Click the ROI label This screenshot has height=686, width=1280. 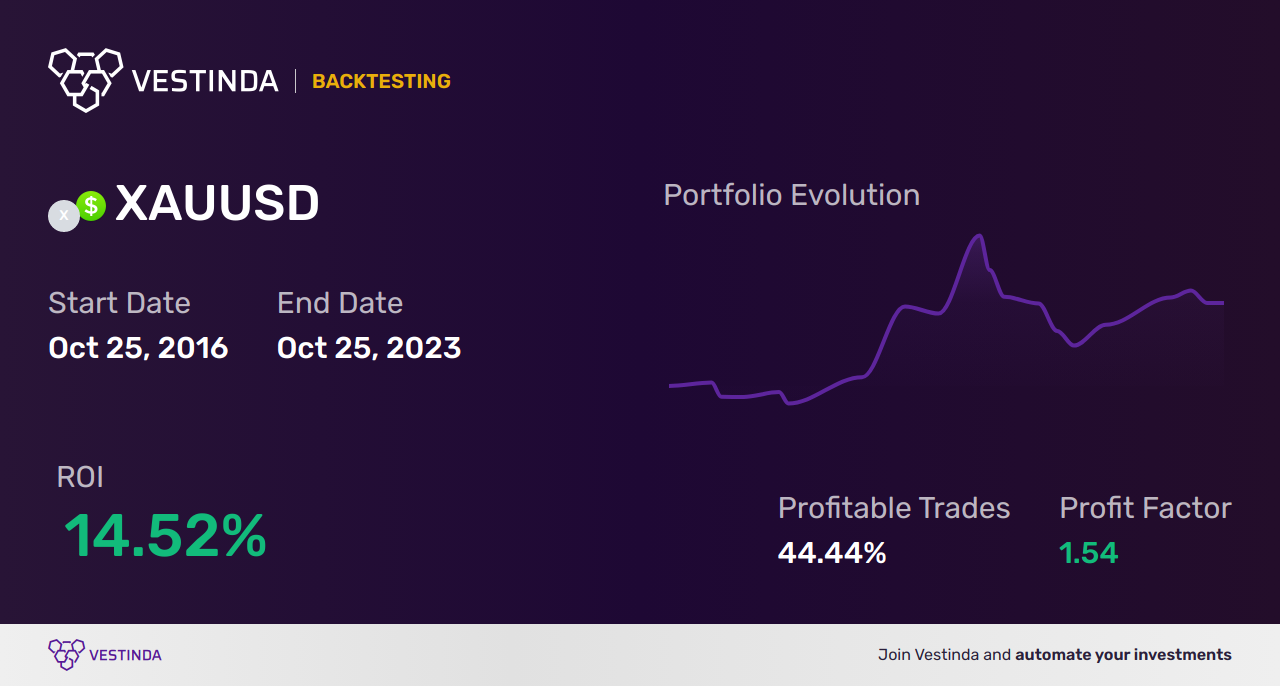click(80, 477)
